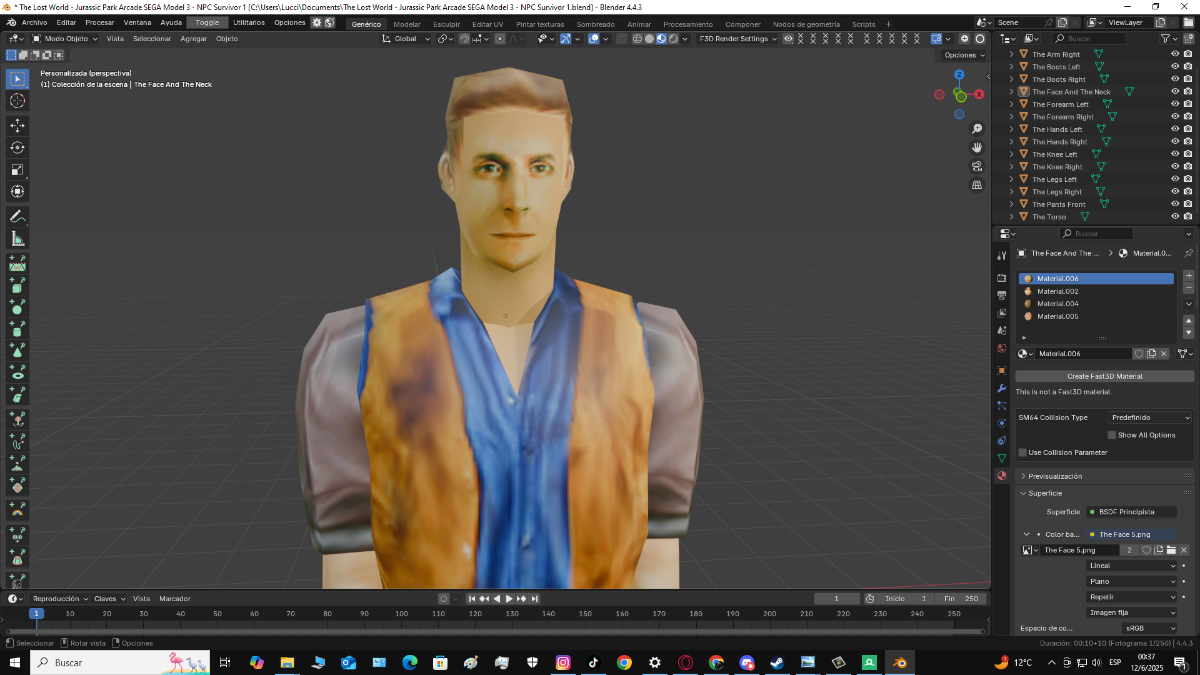1200x675 pixels.
Task: Toggle X-ray display in viewport header
Action: tap(621, 39)
